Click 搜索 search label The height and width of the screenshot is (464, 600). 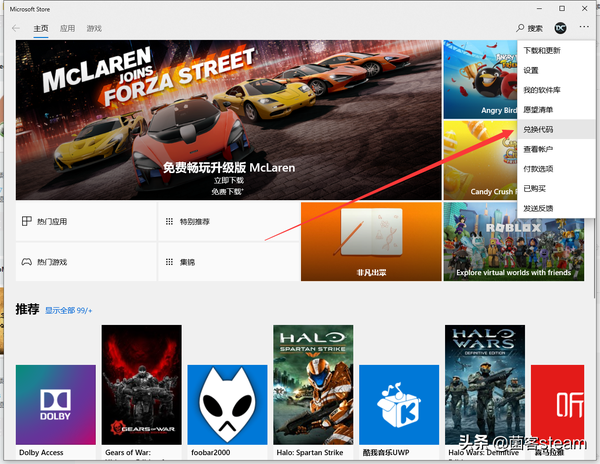click(x=535, y=28)
